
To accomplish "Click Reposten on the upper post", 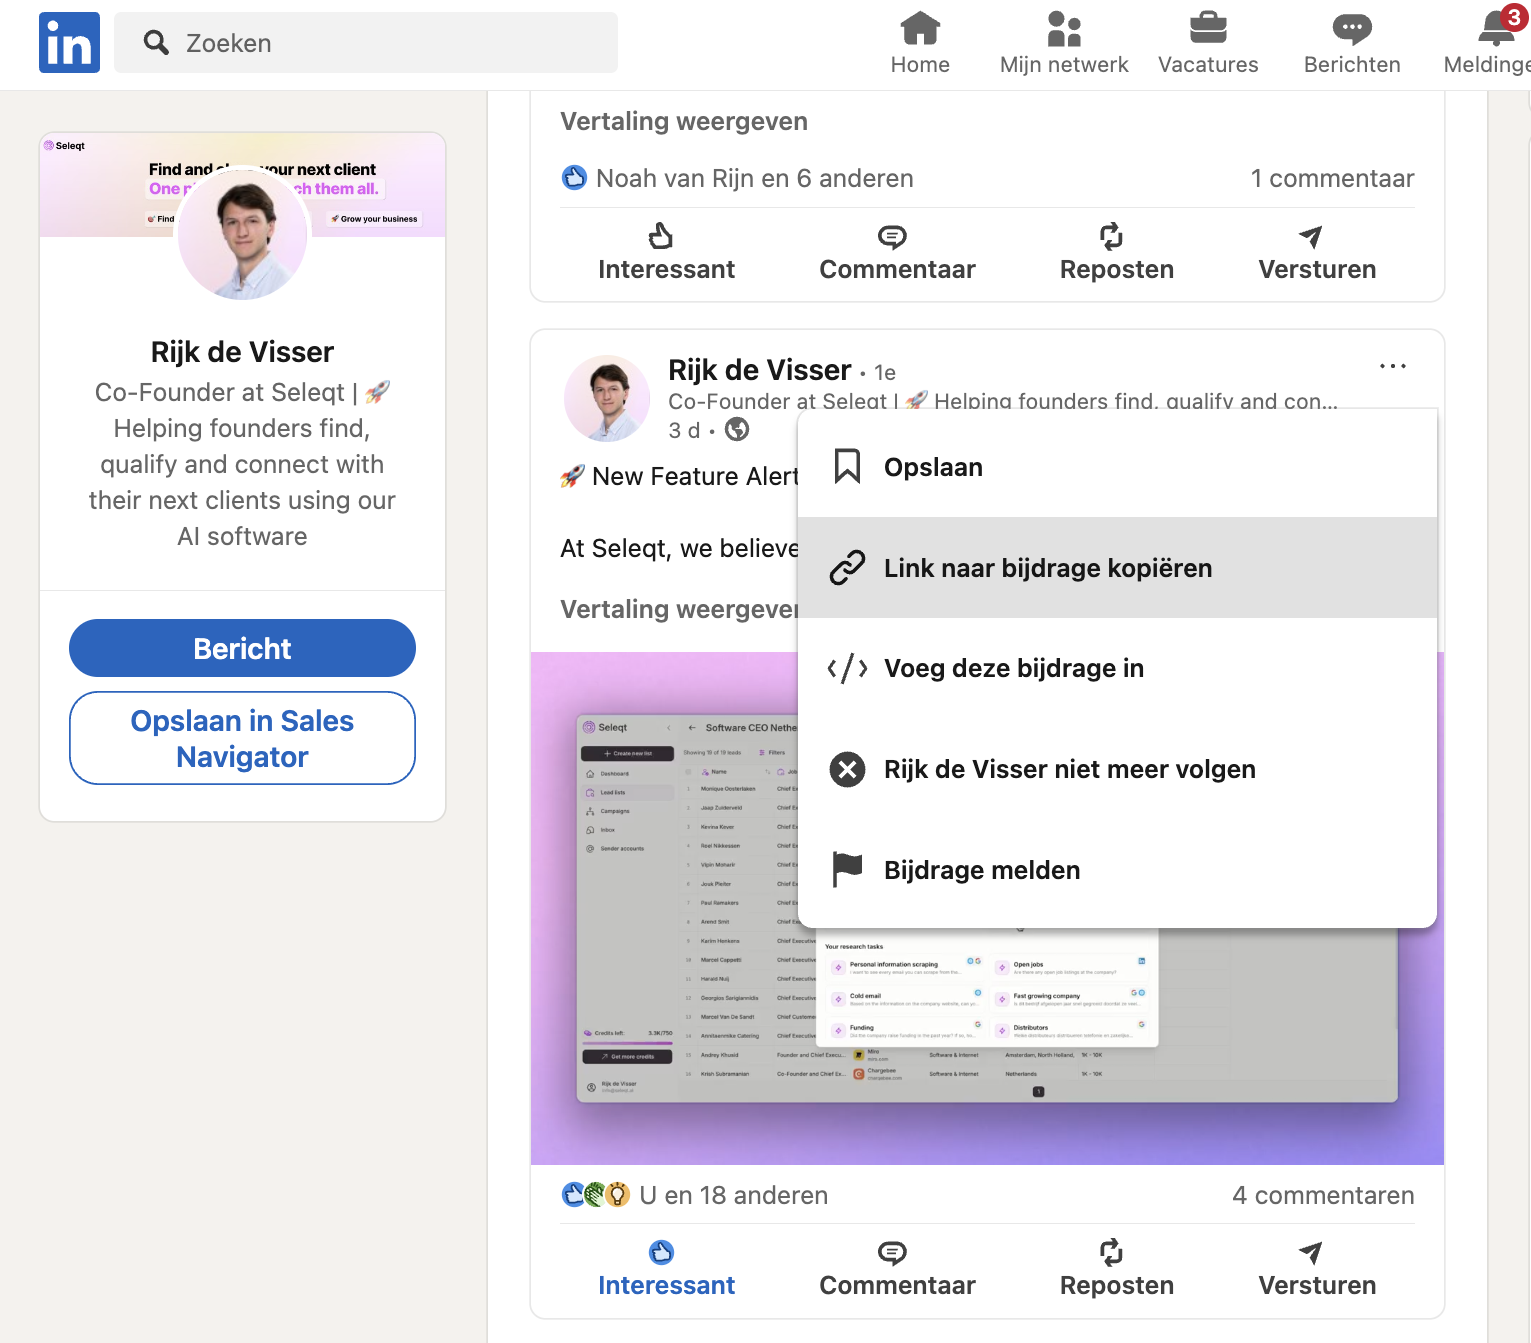I will [1116, 253].
